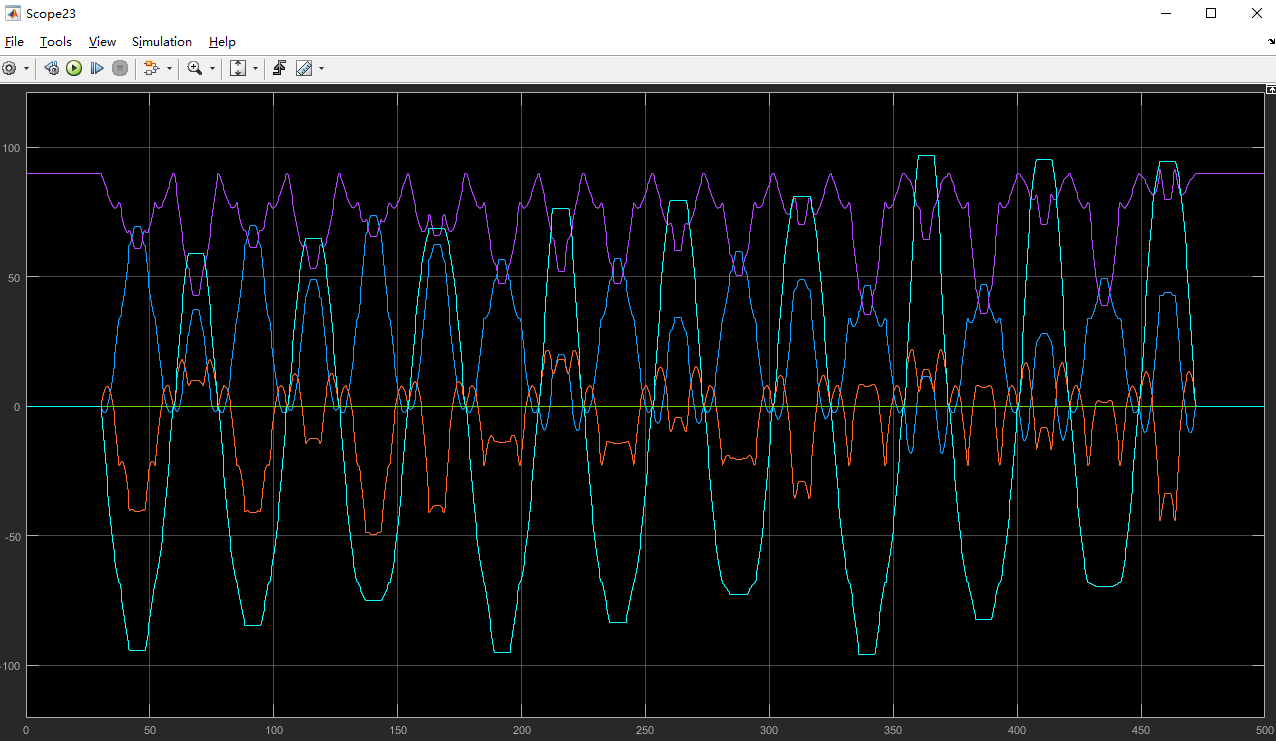Toggle the Cursor Measurements ruler icon

(304, 68)
